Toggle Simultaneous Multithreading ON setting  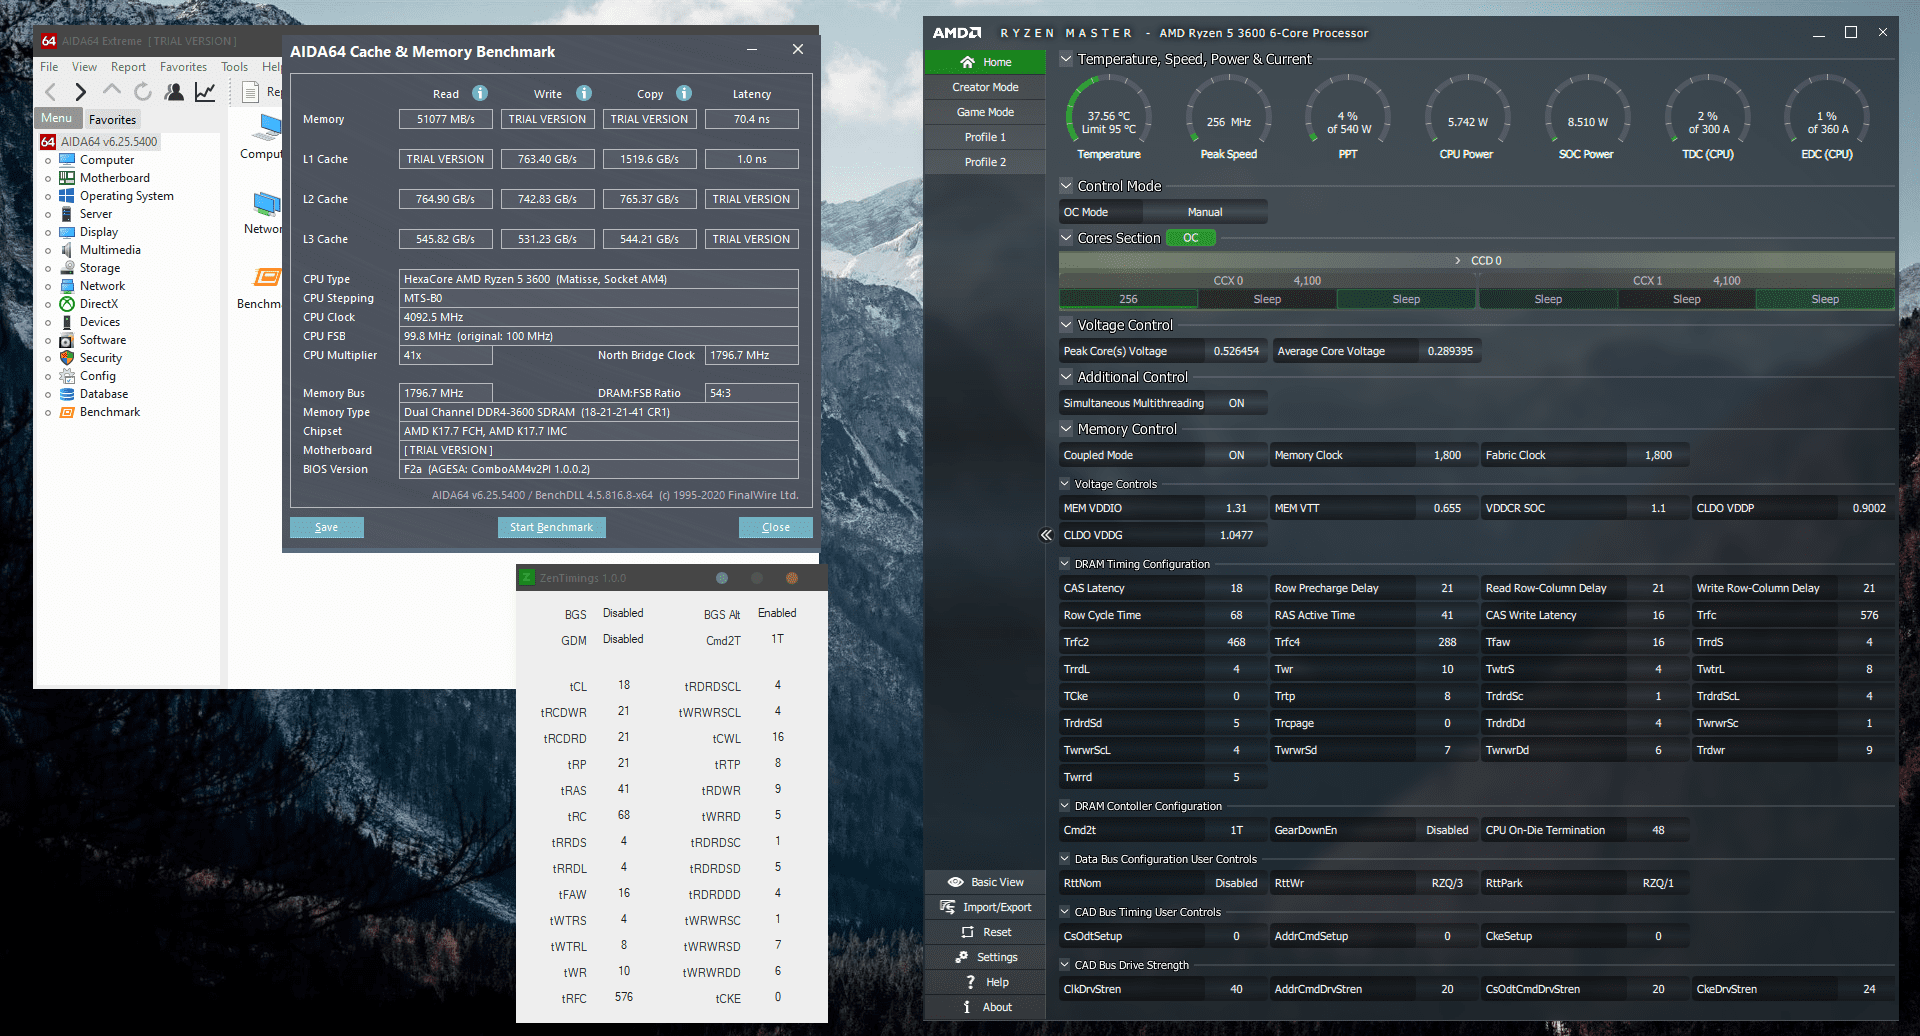[x=1236, y=403]
